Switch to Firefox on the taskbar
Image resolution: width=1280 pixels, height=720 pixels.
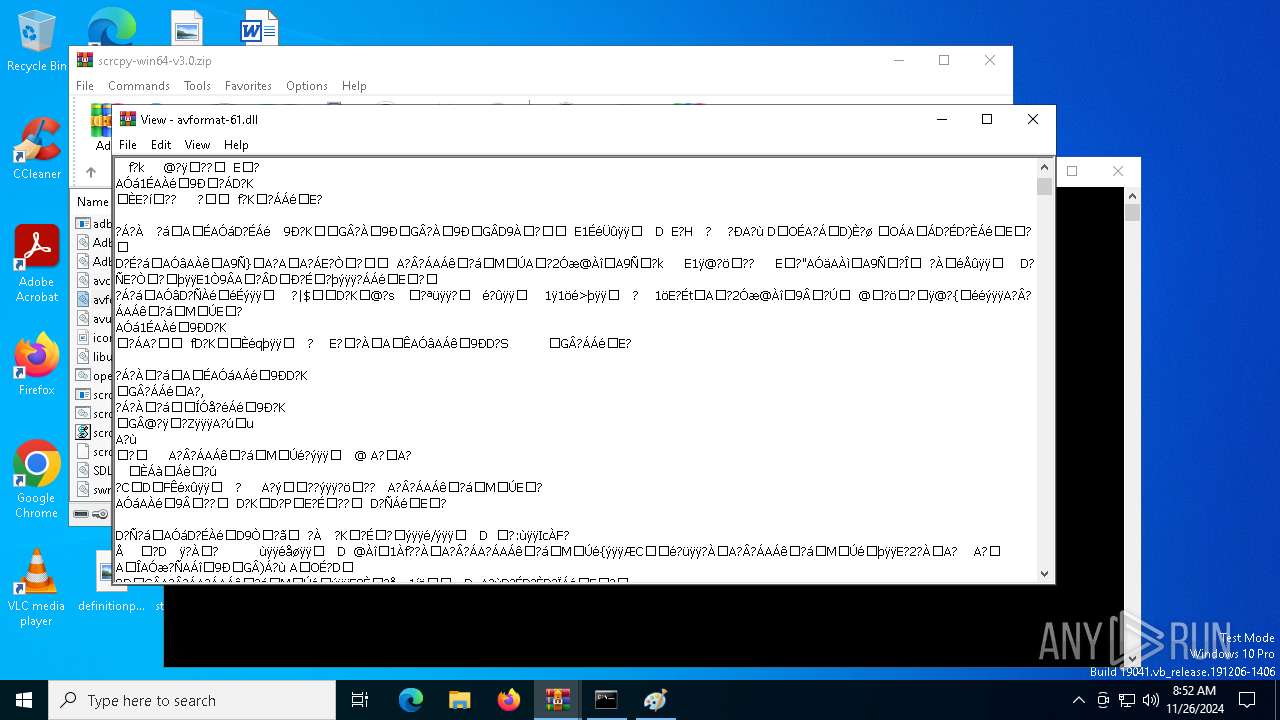(509, 700)
